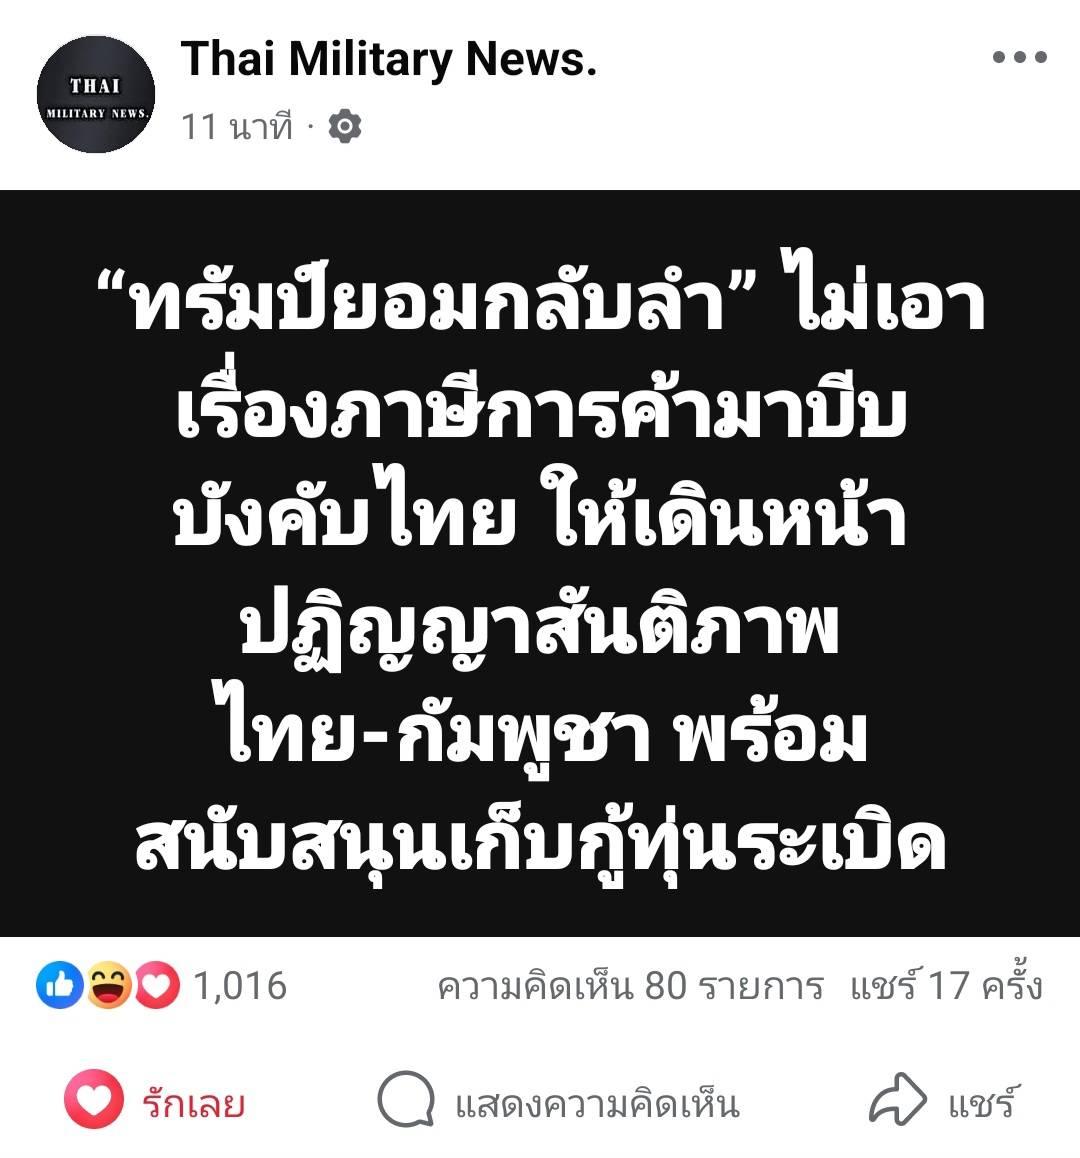The height and width of the screenshot is (1158, 1080).
Task: View the 1,016 reactions count list
Action: (240, 986)
